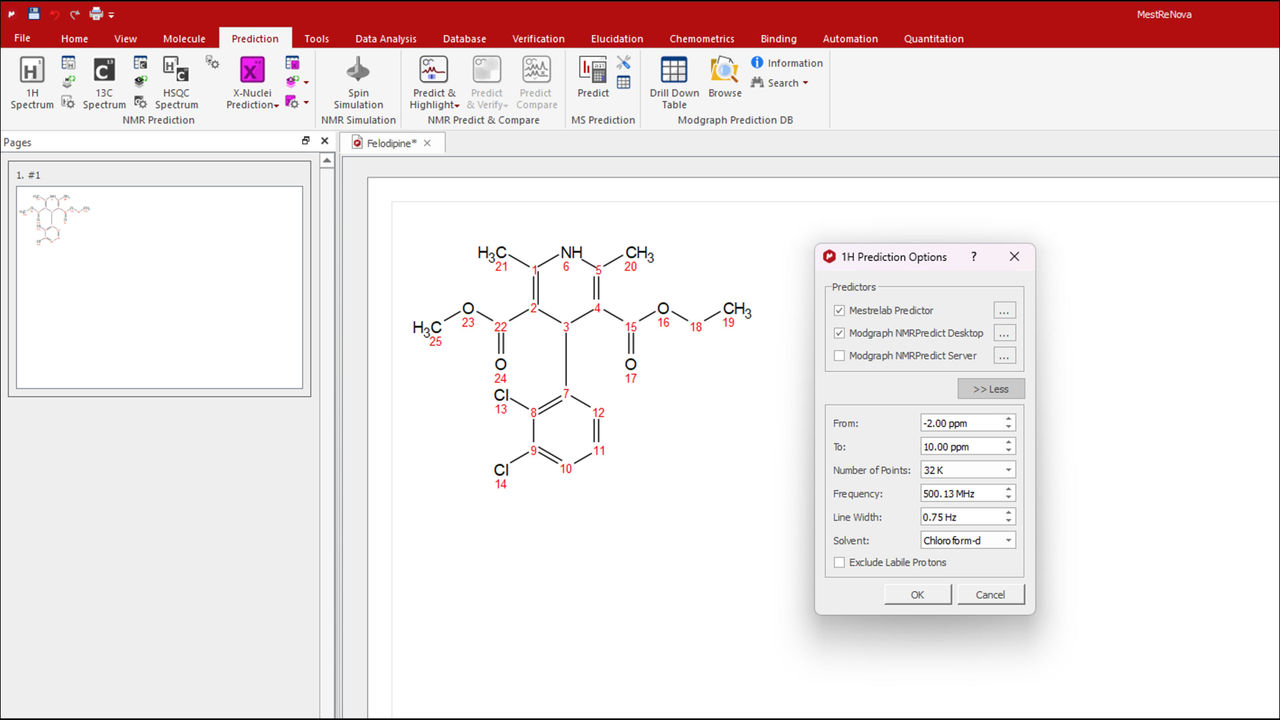Switch to the Molecule ribbon tab
The height and width of the screenshot is (720, 1280).
[x=184, y=39]
